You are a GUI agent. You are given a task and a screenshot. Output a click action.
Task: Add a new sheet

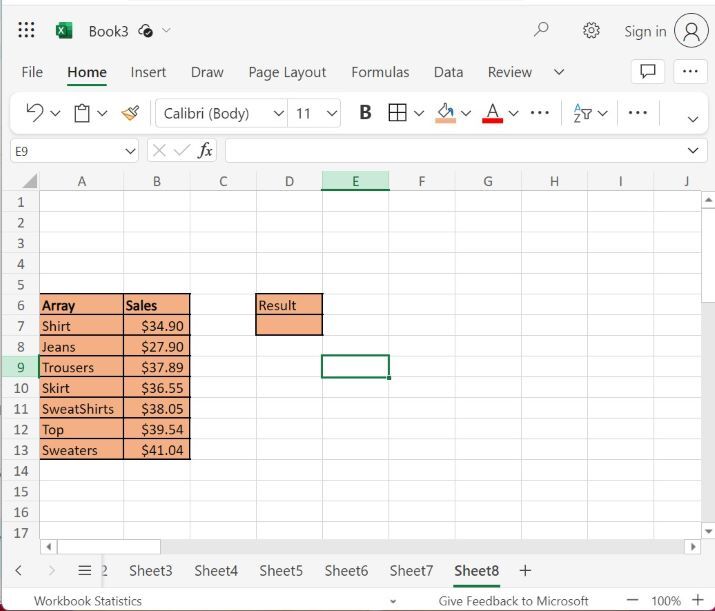tap(525, 570)
